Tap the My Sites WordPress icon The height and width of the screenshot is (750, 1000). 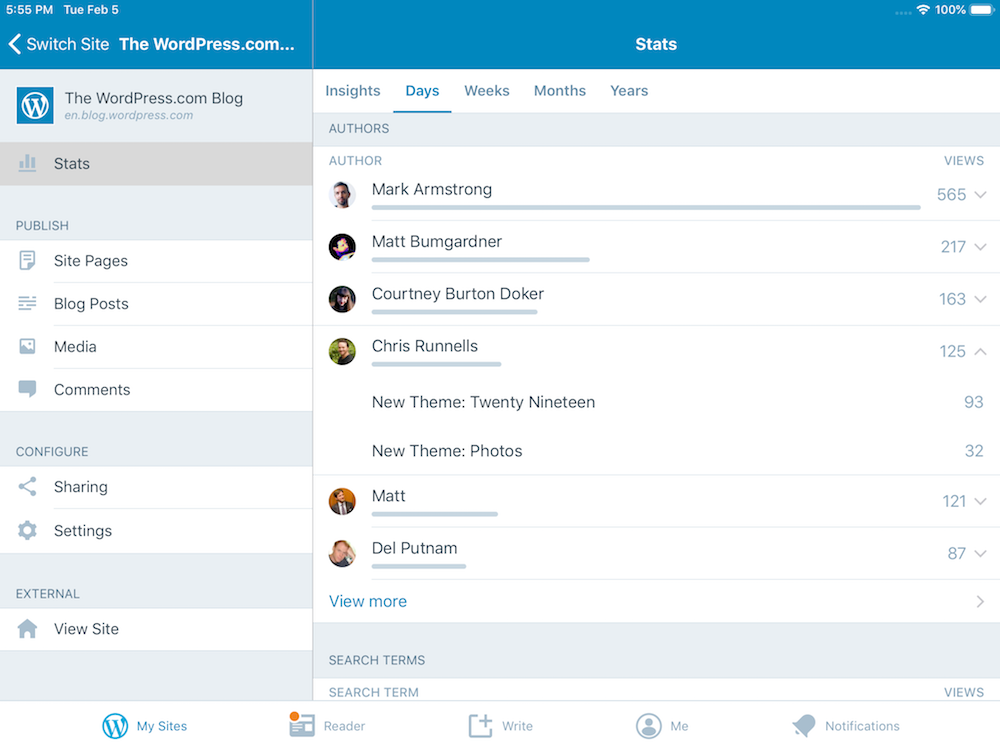coord(115,726)
